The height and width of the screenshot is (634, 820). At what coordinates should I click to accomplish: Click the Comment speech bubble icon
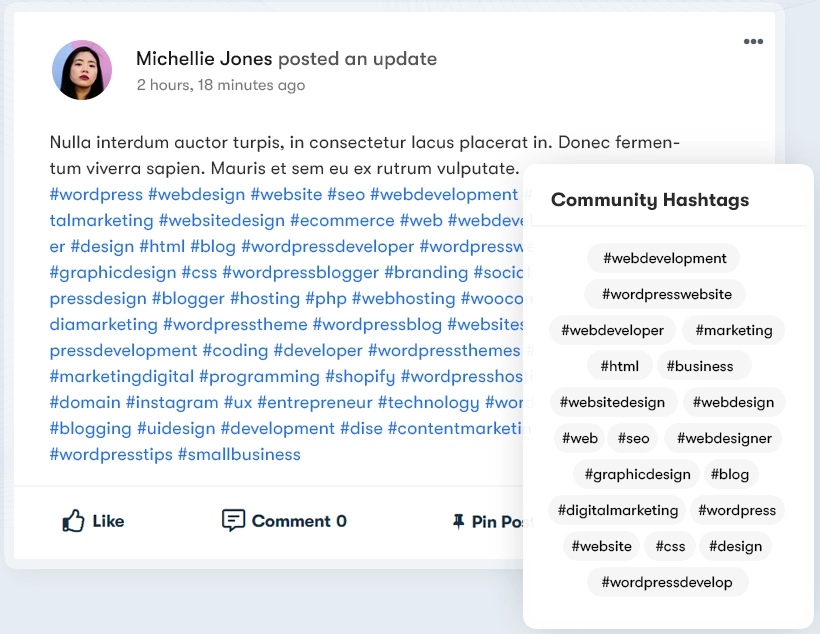(232, 521)
